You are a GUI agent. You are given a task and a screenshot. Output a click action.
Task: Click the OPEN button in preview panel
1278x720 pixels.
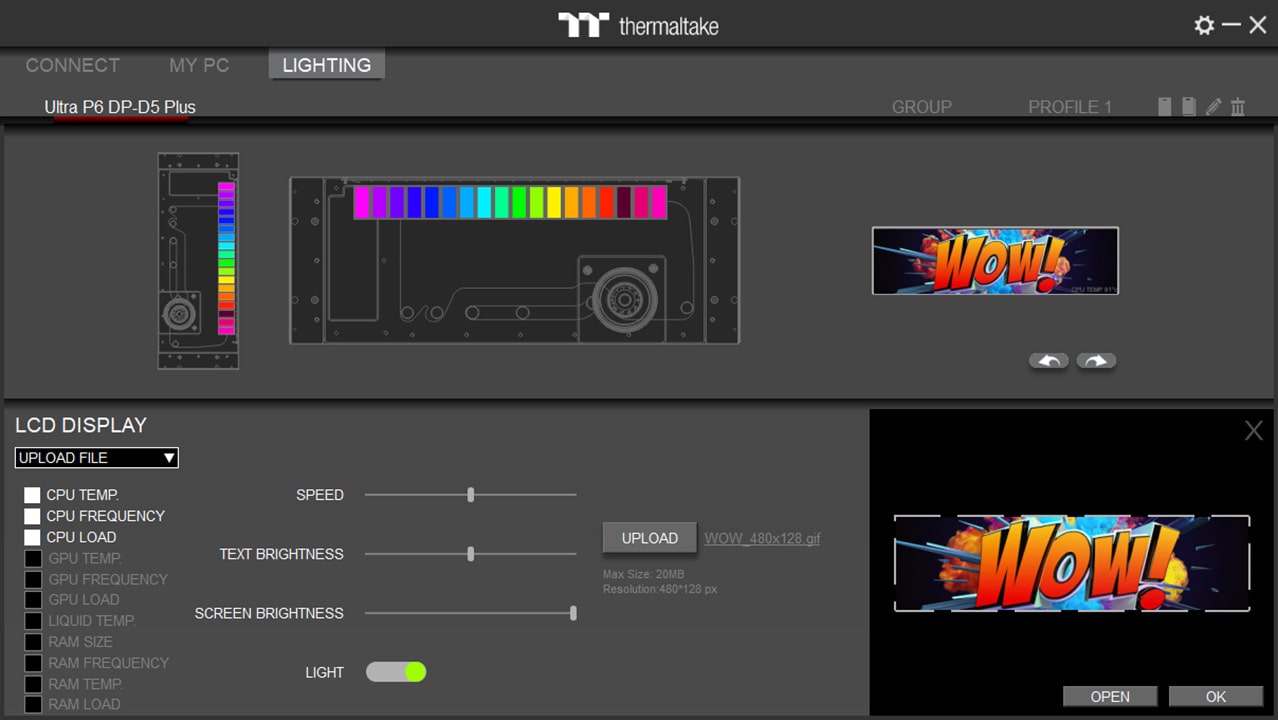coord(1110,697)
